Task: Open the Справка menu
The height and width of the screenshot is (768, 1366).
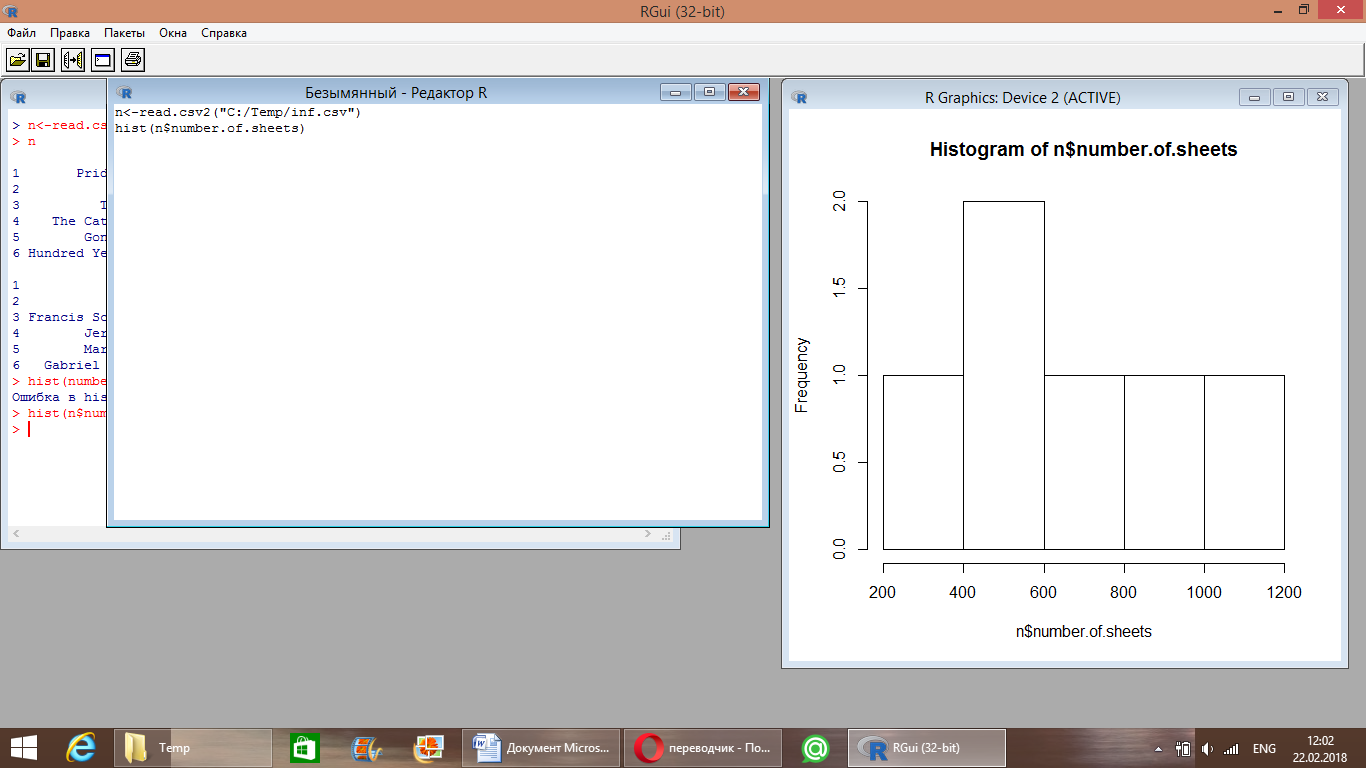Action: coord(224,33)
